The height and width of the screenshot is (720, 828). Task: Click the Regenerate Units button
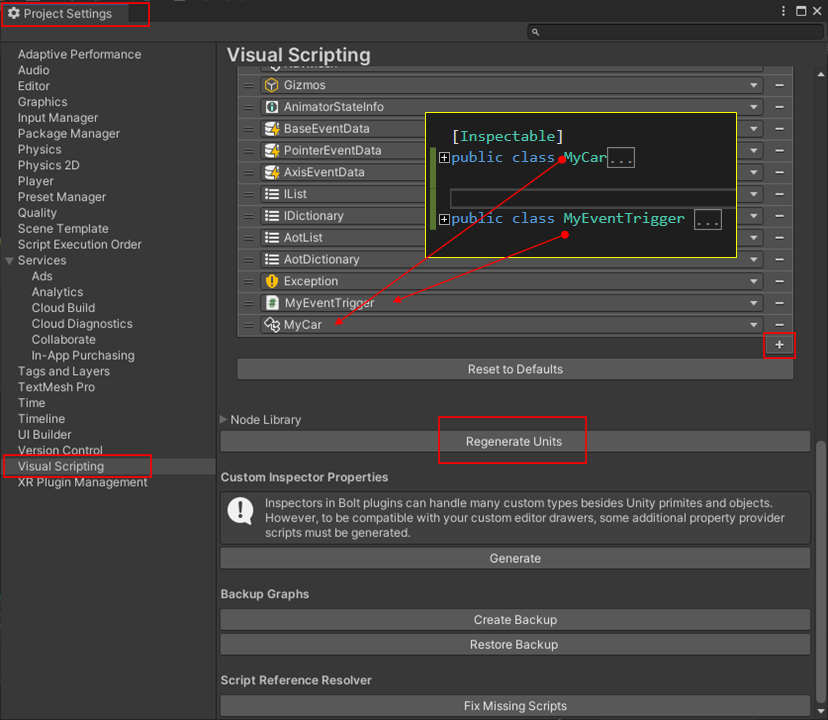point(515,442)
